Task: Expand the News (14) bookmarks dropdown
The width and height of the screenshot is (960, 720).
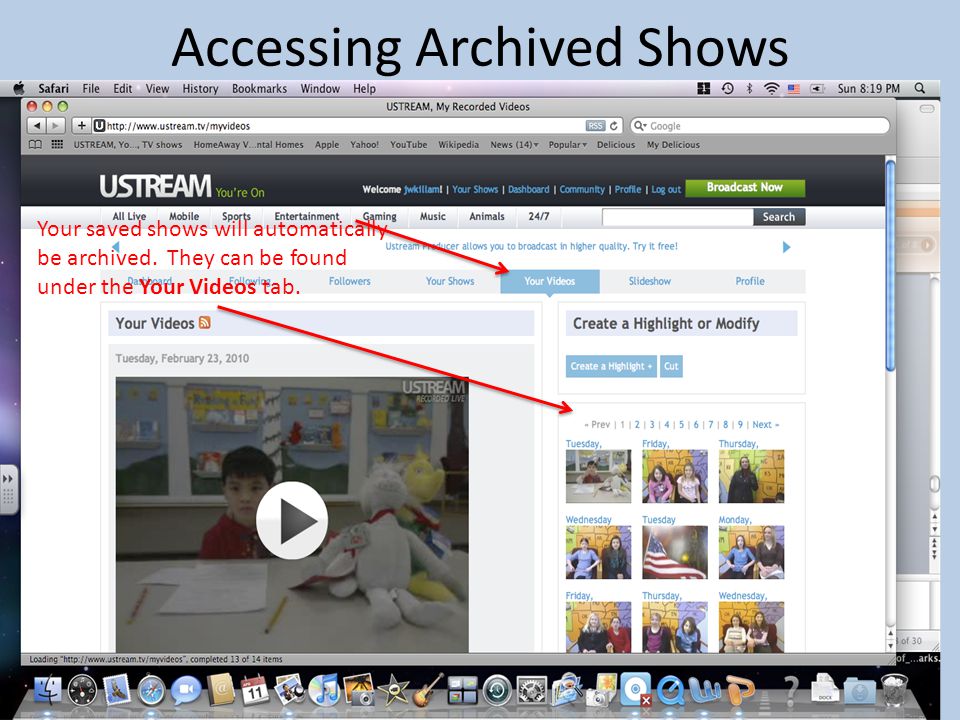Action: (x=514, y=144)
